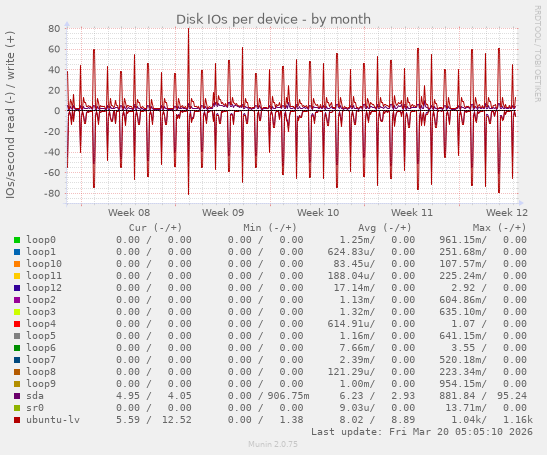Select the loop2 legend label
The width and height of the screenshot is (547, 455).
point(41,300)
